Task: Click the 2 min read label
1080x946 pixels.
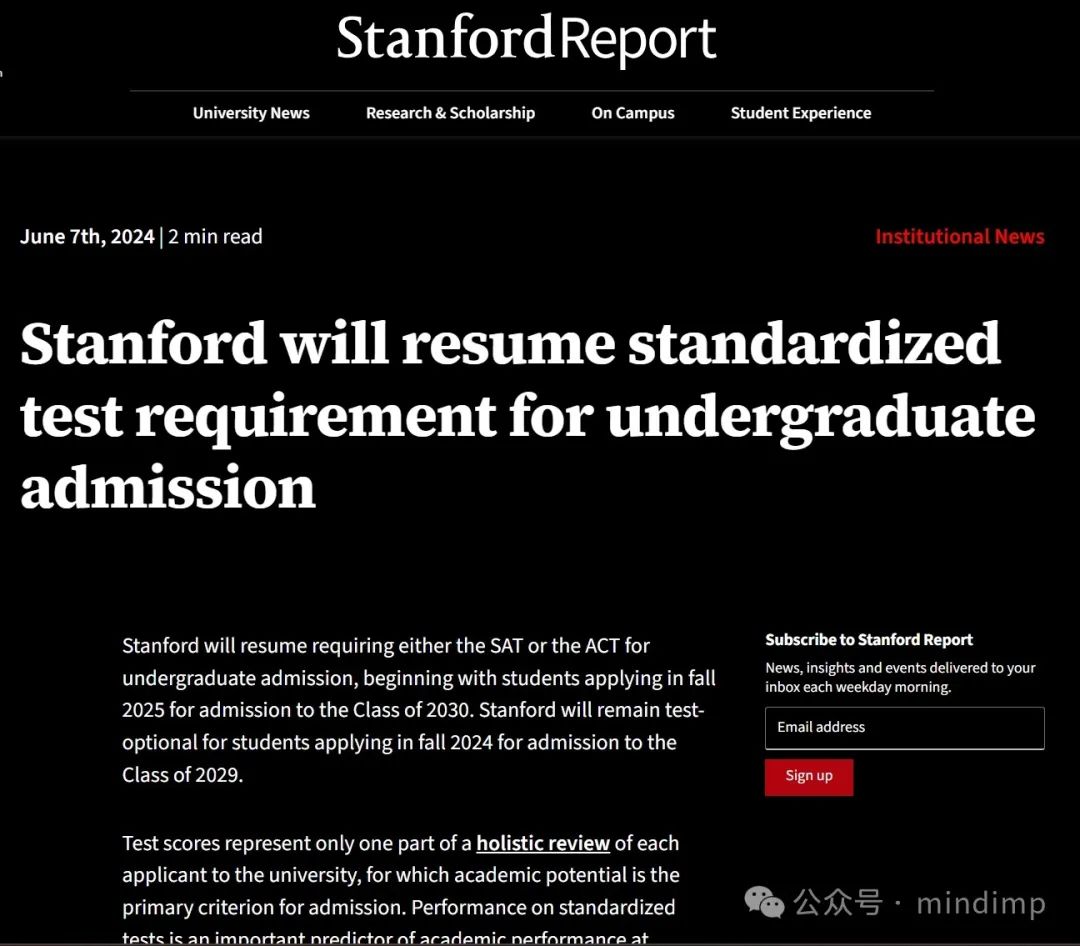Action: 215,236
